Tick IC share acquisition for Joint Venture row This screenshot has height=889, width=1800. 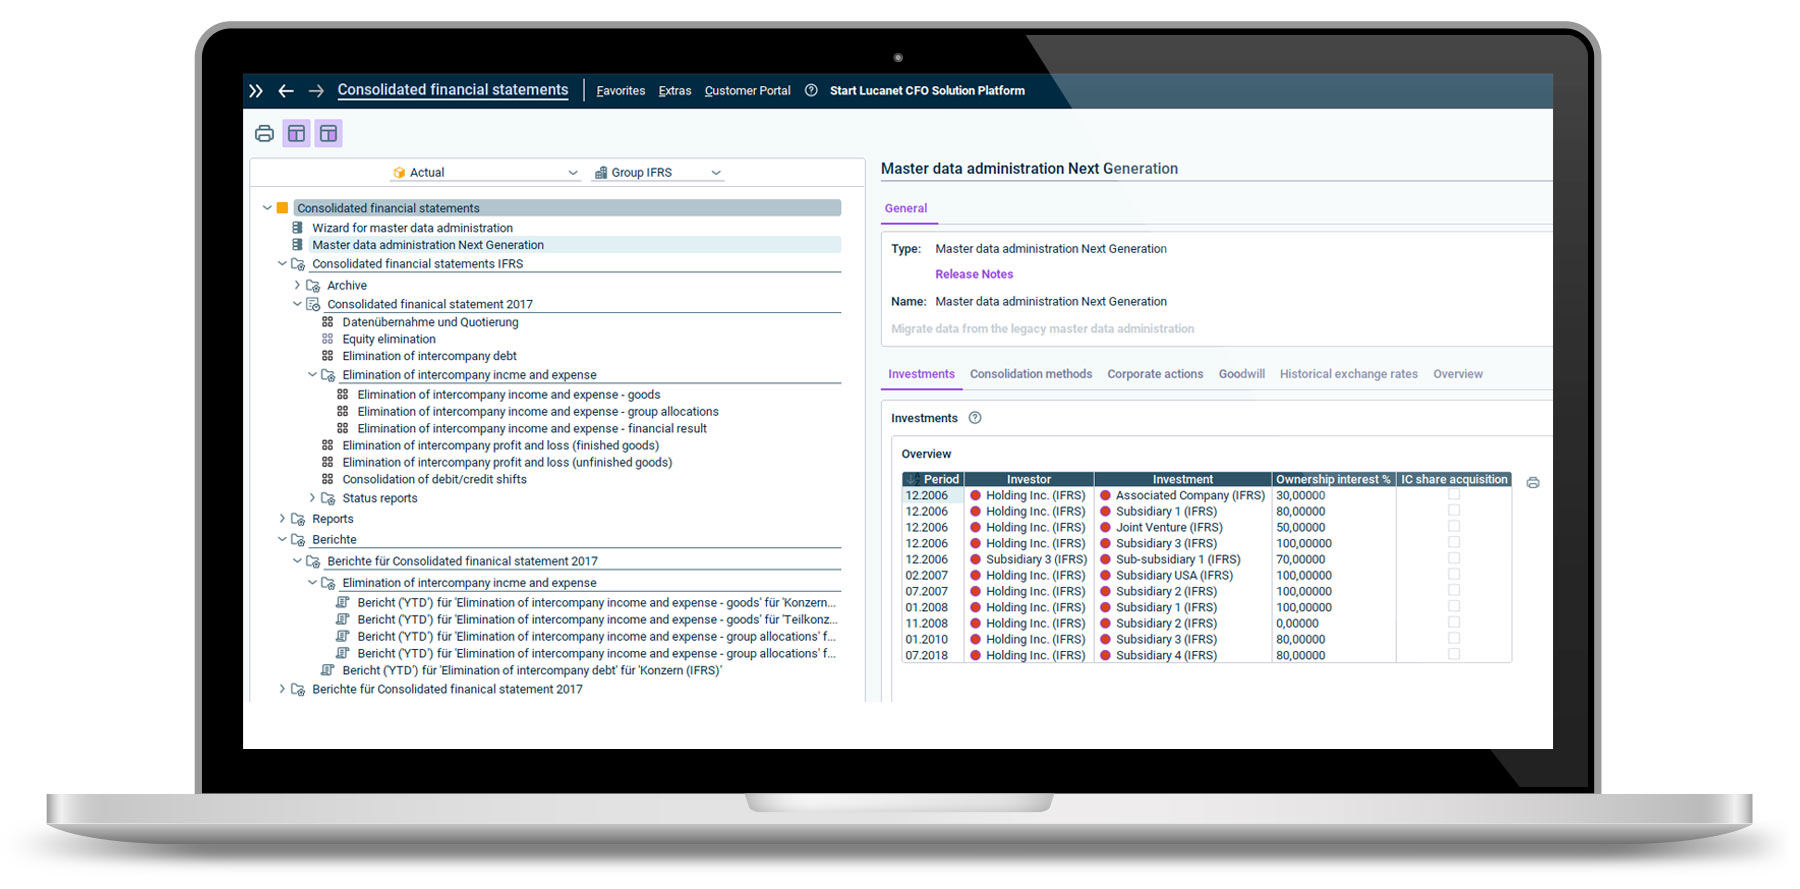tap(1454, 526)
